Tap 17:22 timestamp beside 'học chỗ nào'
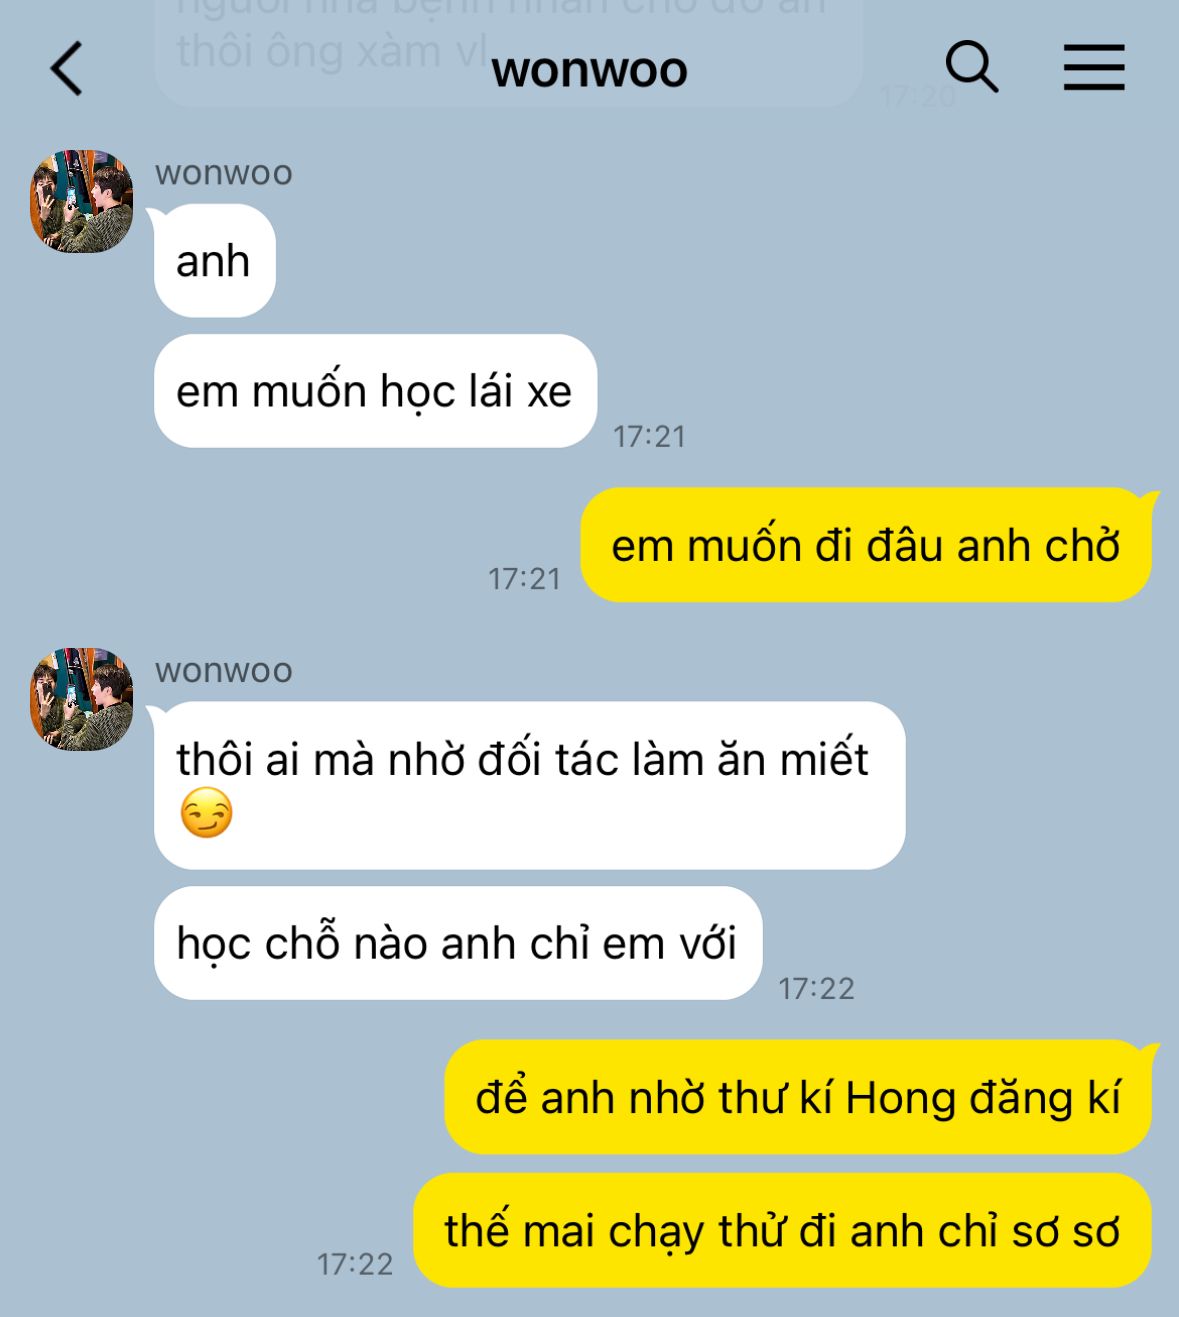This screenshot has width=1179, height=1317. (816, 989)
